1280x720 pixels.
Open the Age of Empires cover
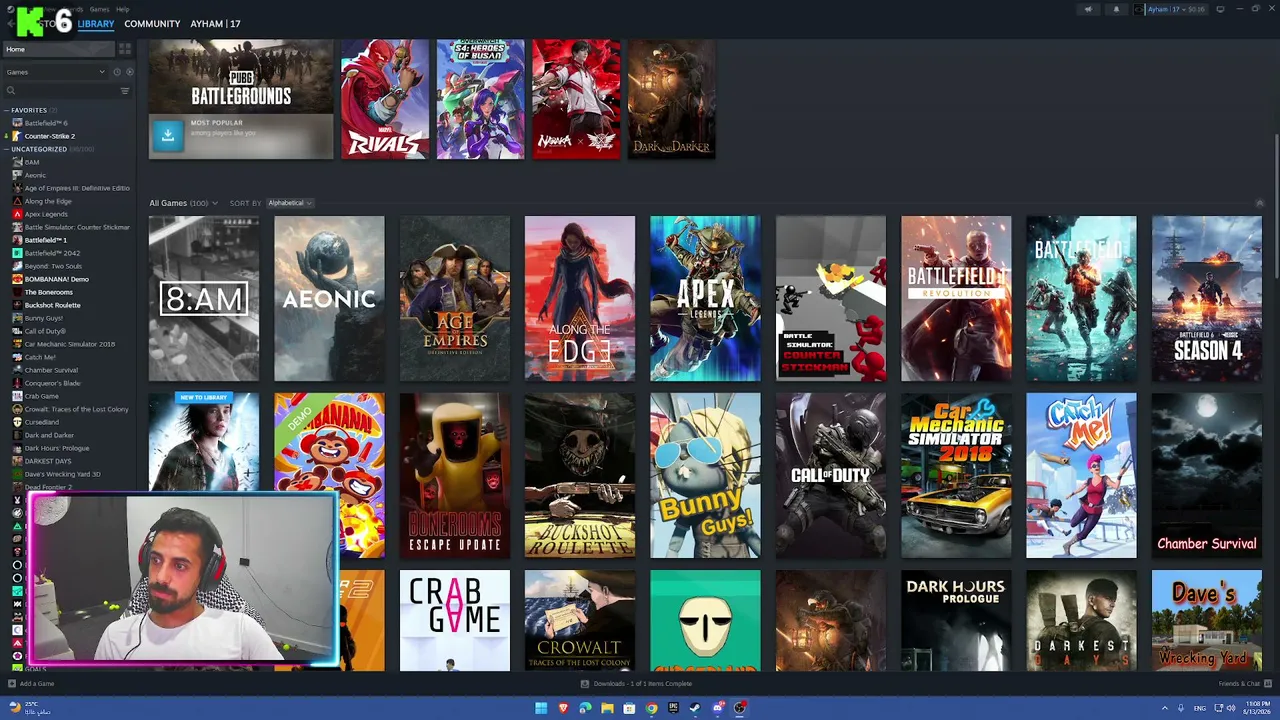[x=455, y=298]
